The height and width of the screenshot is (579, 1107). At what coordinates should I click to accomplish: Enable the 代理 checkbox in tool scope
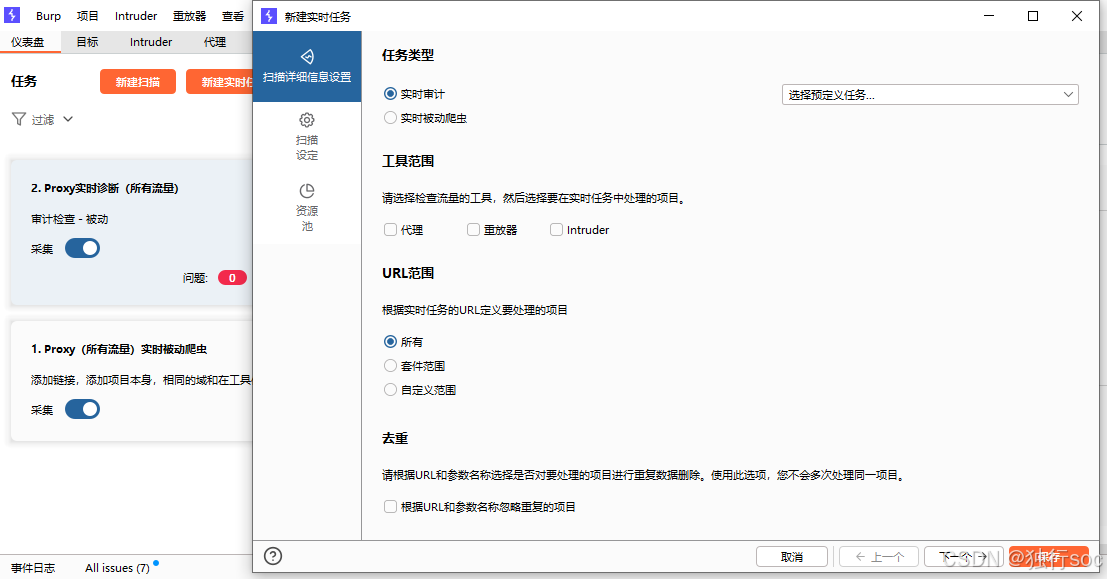pos(390,229)
